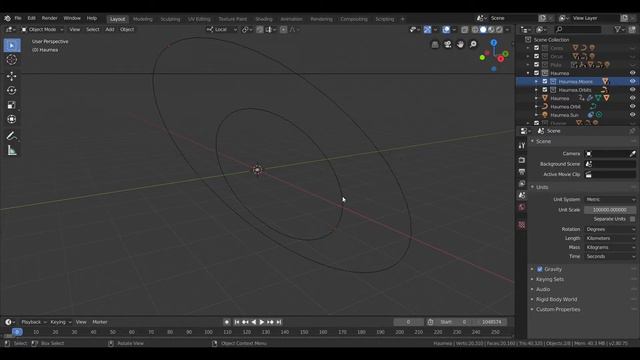Switch to the Modeling workspace tab
The height and width of the screenshot is (360, 640).
click(x=142, y=19)
